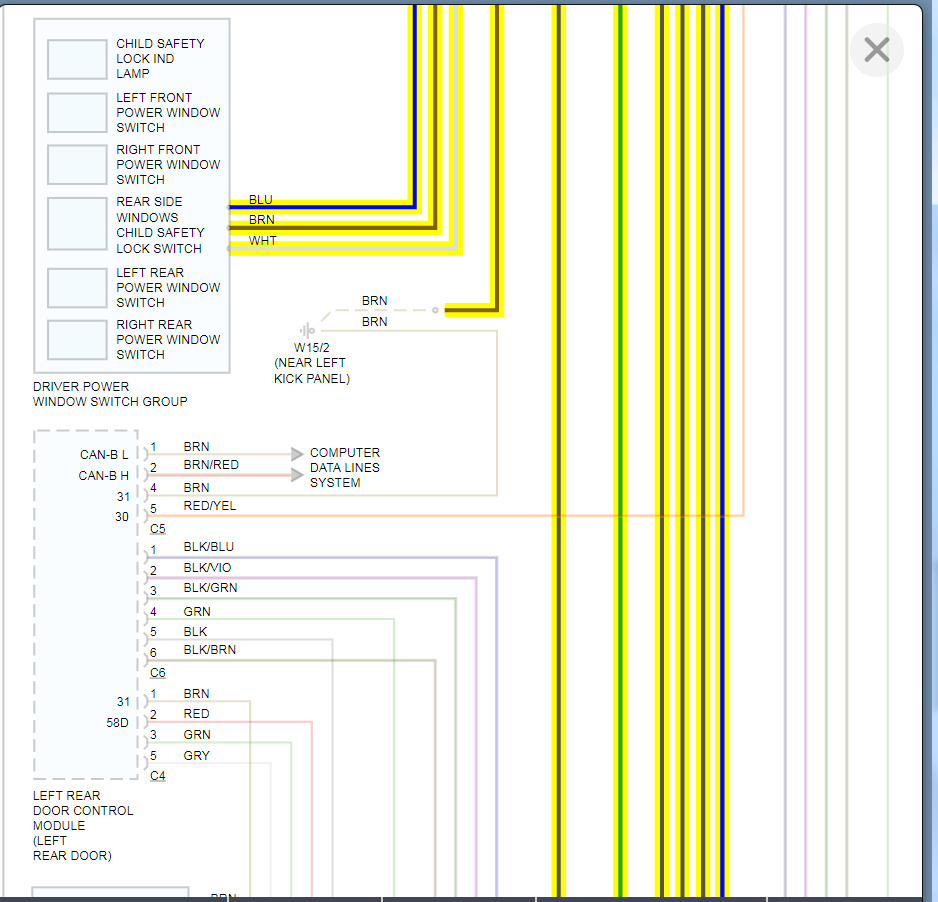Click the C4 connector label
This screenshot has height=902, width=938.
(157, 775)
